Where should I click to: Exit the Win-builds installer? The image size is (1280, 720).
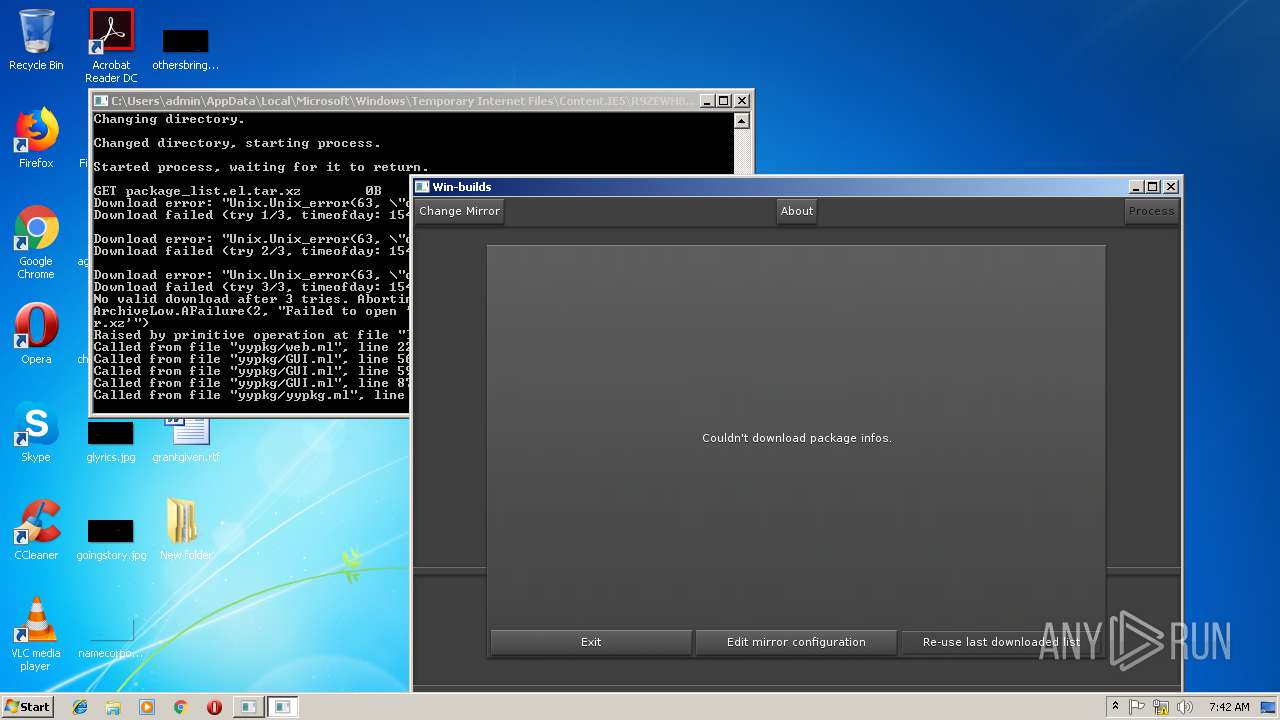pyautogui.click(x=591, y=642)
